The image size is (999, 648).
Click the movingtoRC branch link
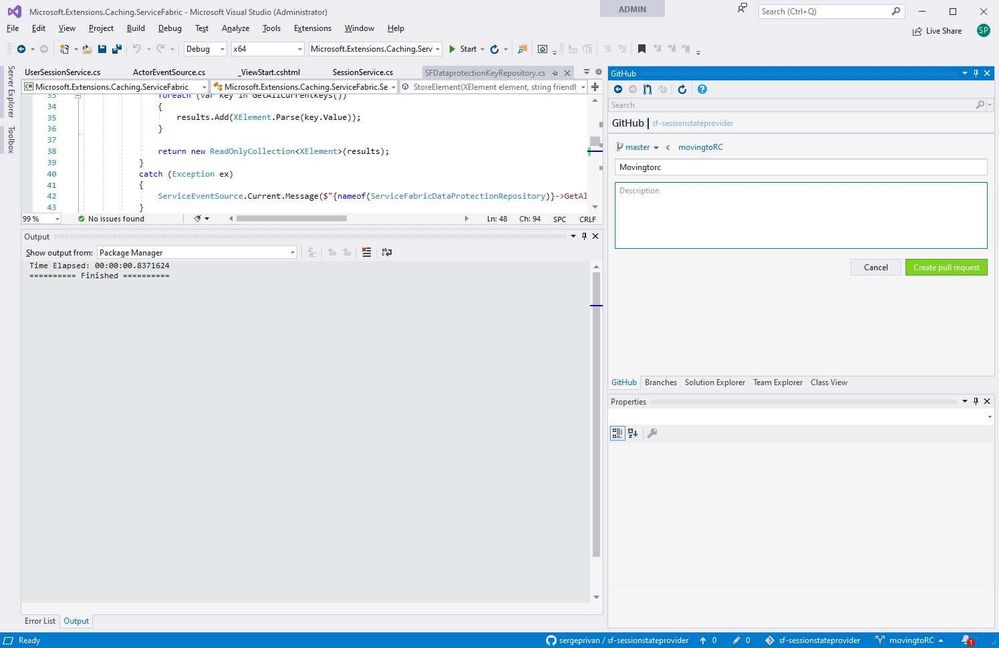(x=700, y=147)
